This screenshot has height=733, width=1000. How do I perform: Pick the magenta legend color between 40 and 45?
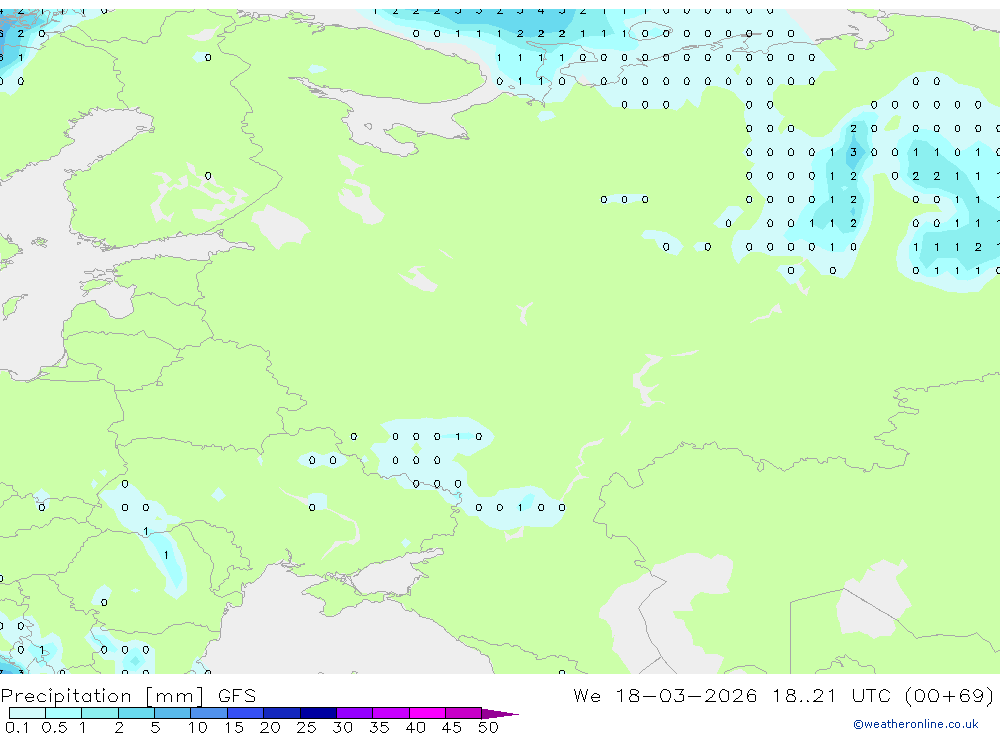point(427,713)
